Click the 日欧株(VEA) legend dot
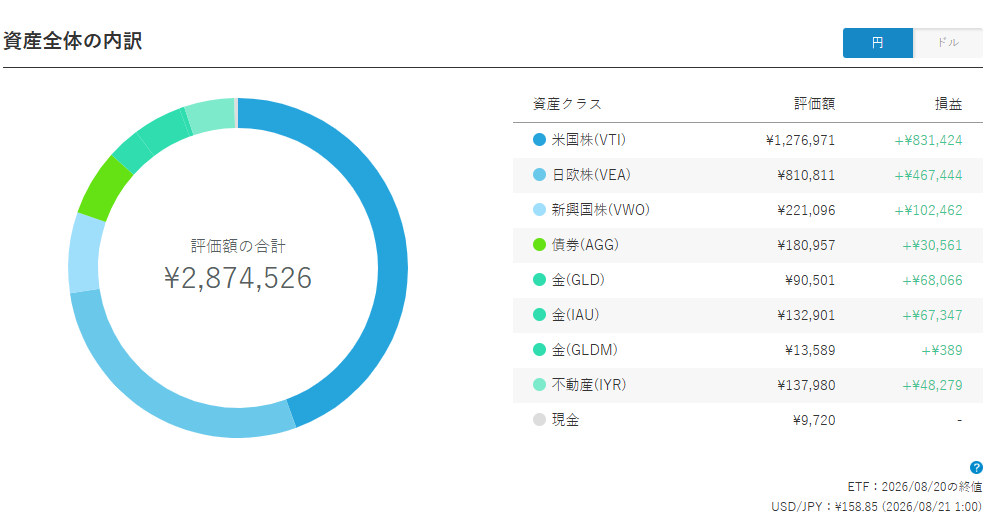Screen dimensions: 1000x528 (540, 175)
